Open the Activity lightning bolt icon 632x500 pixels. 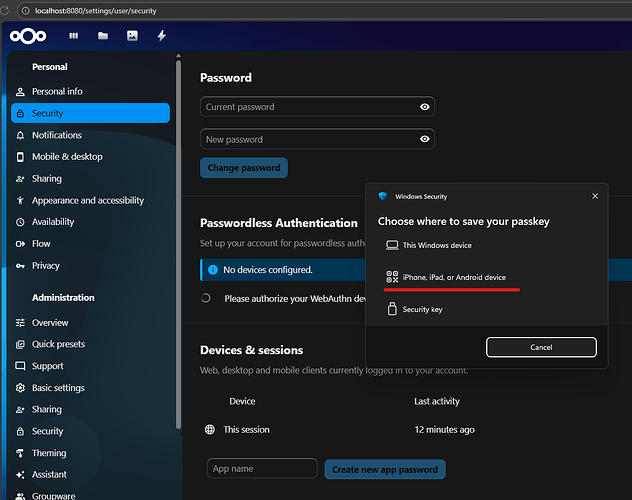point(161,36)
